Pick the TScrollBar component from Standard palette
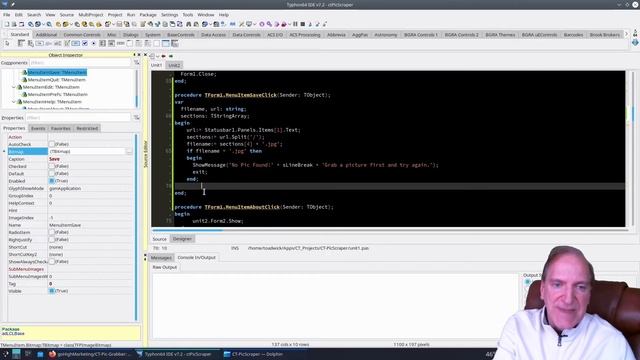This screenshot has width=640, height=360. tap(120, 43)
